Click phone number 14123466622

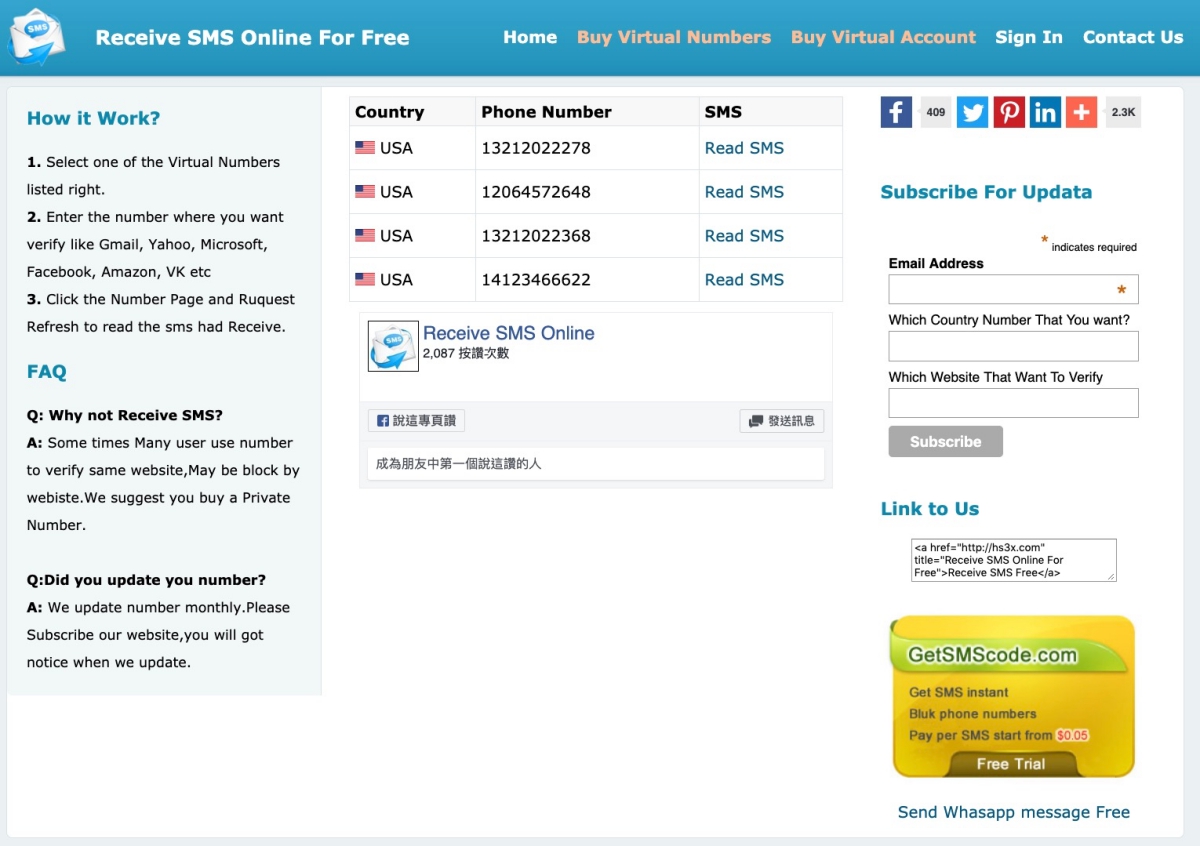[x=536, y=280]
